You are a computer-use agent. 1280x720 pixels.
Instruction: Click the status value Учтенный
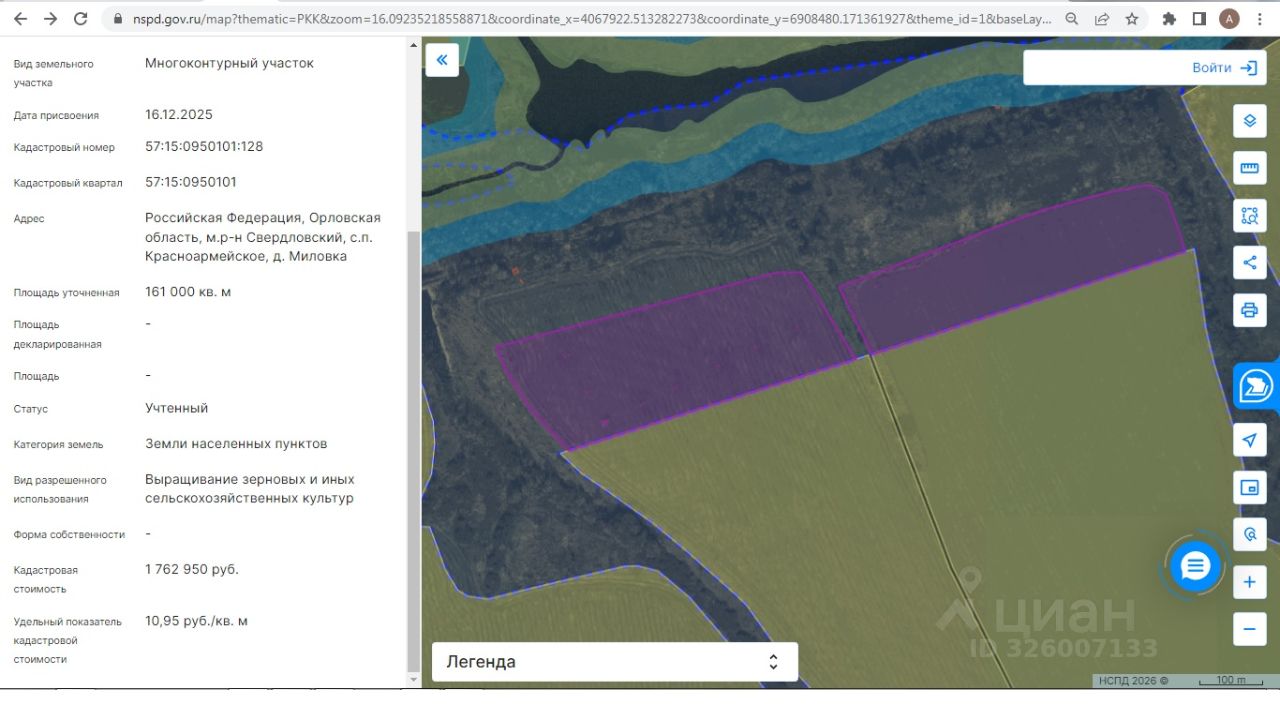tap(177, 408)
